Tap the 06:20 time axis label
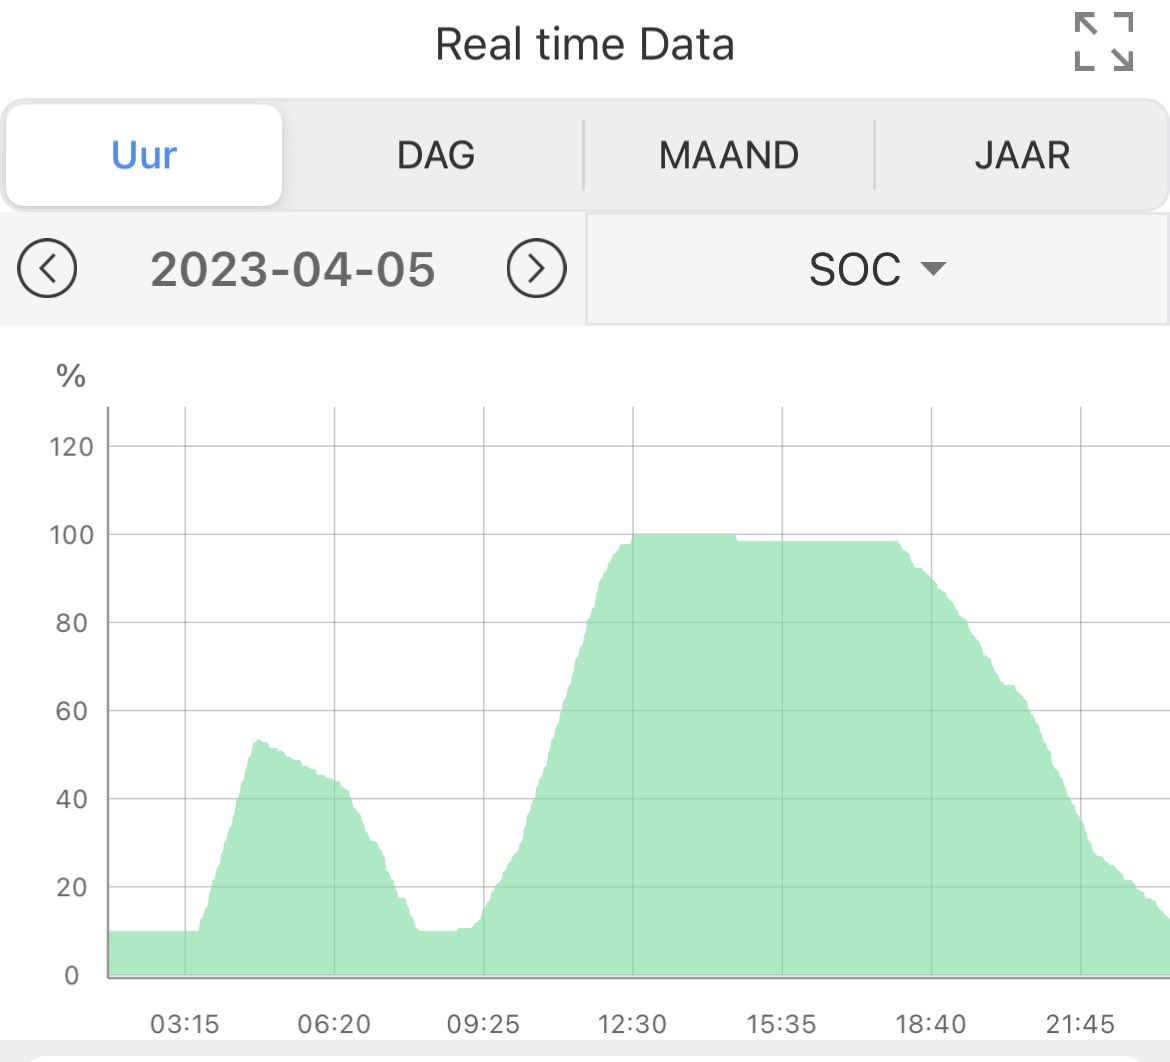 pyautogui.click(x=334, y=1024)
